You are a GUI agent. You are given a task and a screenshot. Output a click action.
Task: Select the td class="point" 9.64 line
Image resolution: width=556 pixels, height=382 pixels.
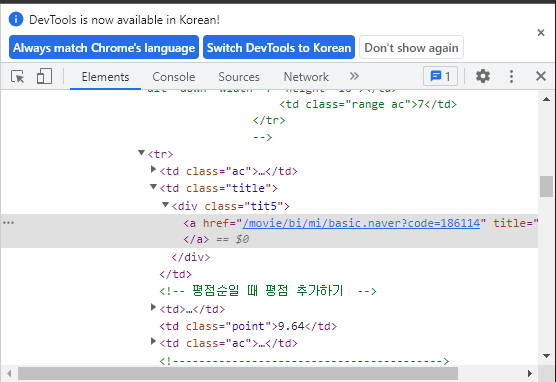coord(248,326)
